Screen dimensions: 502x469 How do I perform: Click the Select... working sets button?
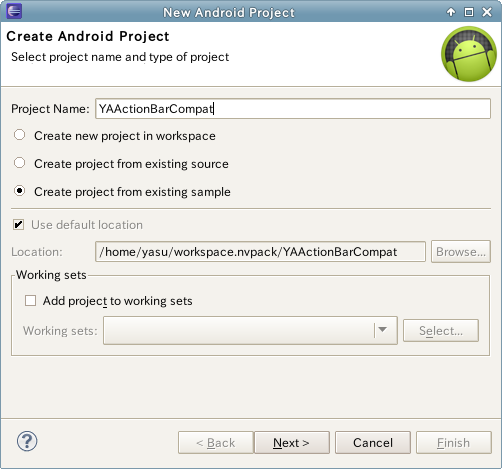point(441,330)
